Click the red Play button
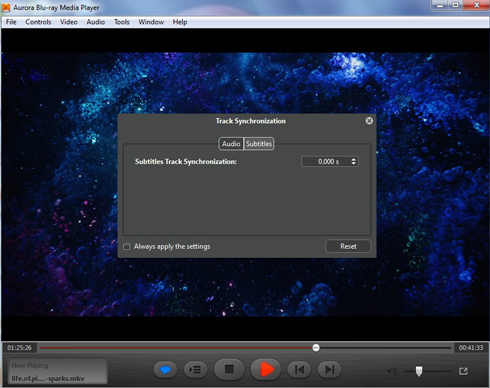The image size is (490, 388). [266, 369]
